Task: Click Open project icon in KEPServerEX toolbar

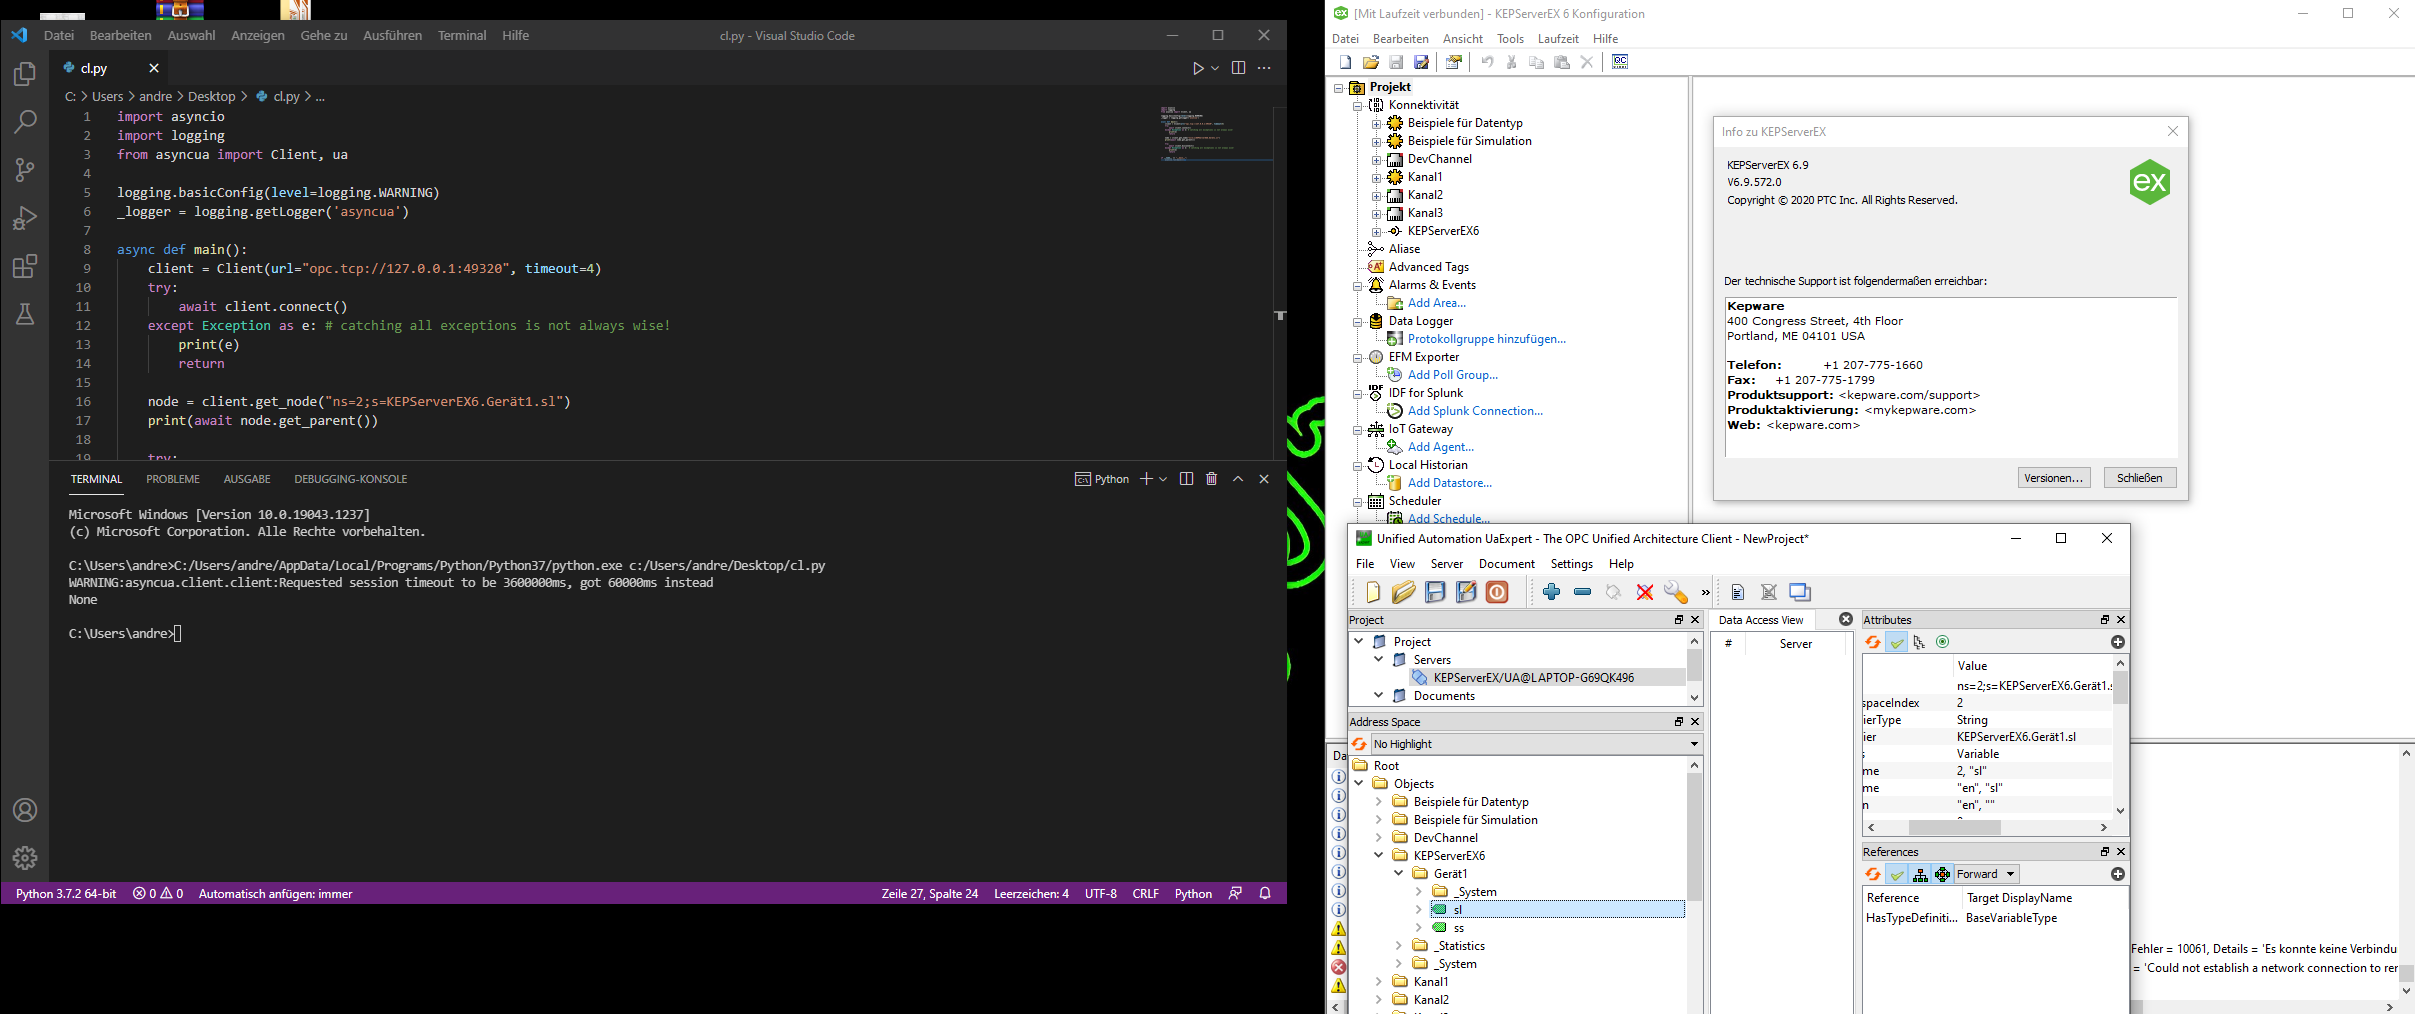Action: point(1371,62)
